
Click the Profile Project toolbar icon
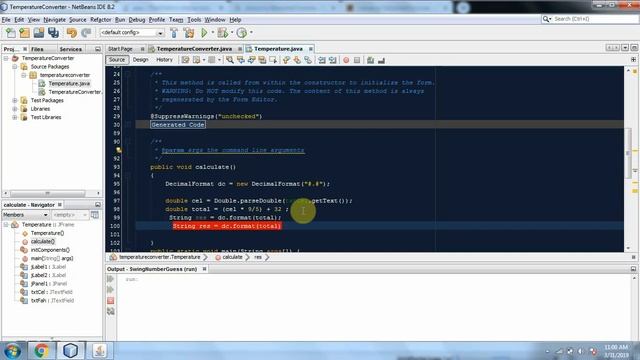tap(242, 33)
